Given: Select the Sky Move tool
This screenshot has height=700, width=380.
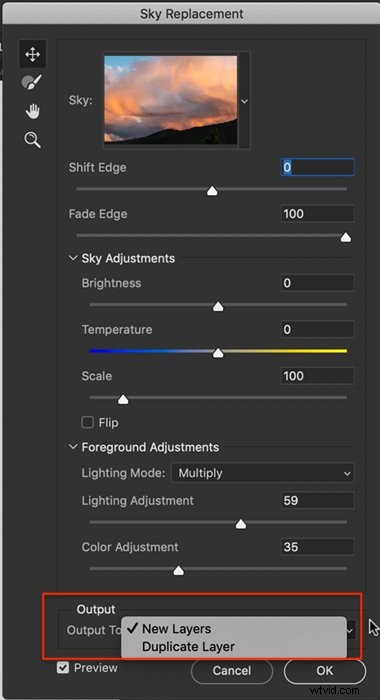Looking at the screenshot, I should click(x=33, y=54).
